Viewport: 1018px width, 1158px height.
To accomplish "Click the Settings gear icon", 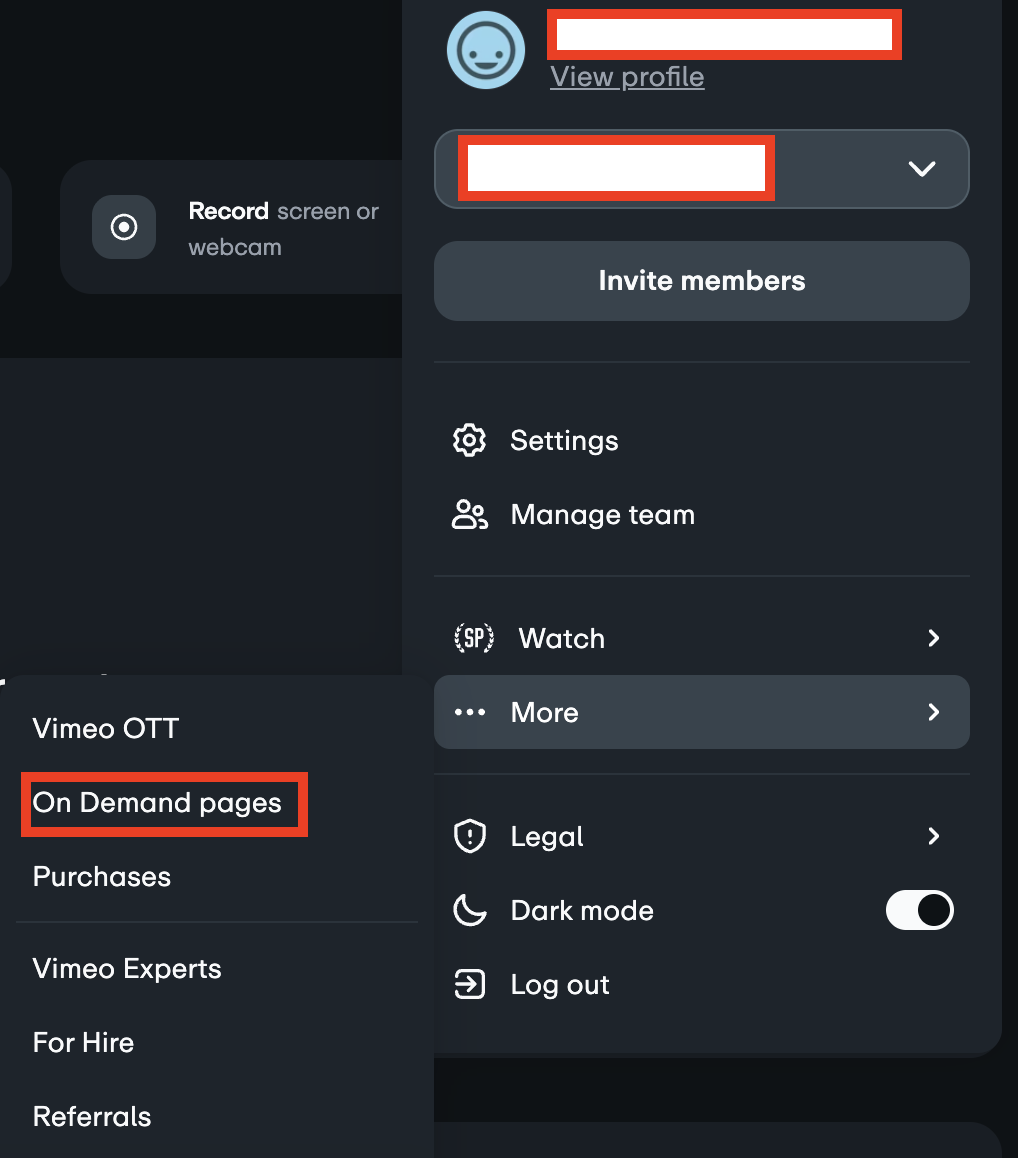I will point(469,441).
